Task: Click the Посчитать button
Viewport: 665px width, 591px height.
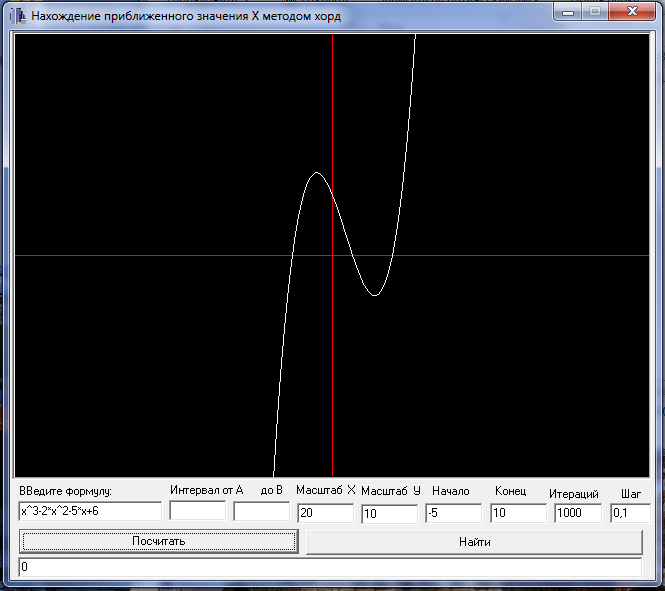Action: click(x=159, y=541)
